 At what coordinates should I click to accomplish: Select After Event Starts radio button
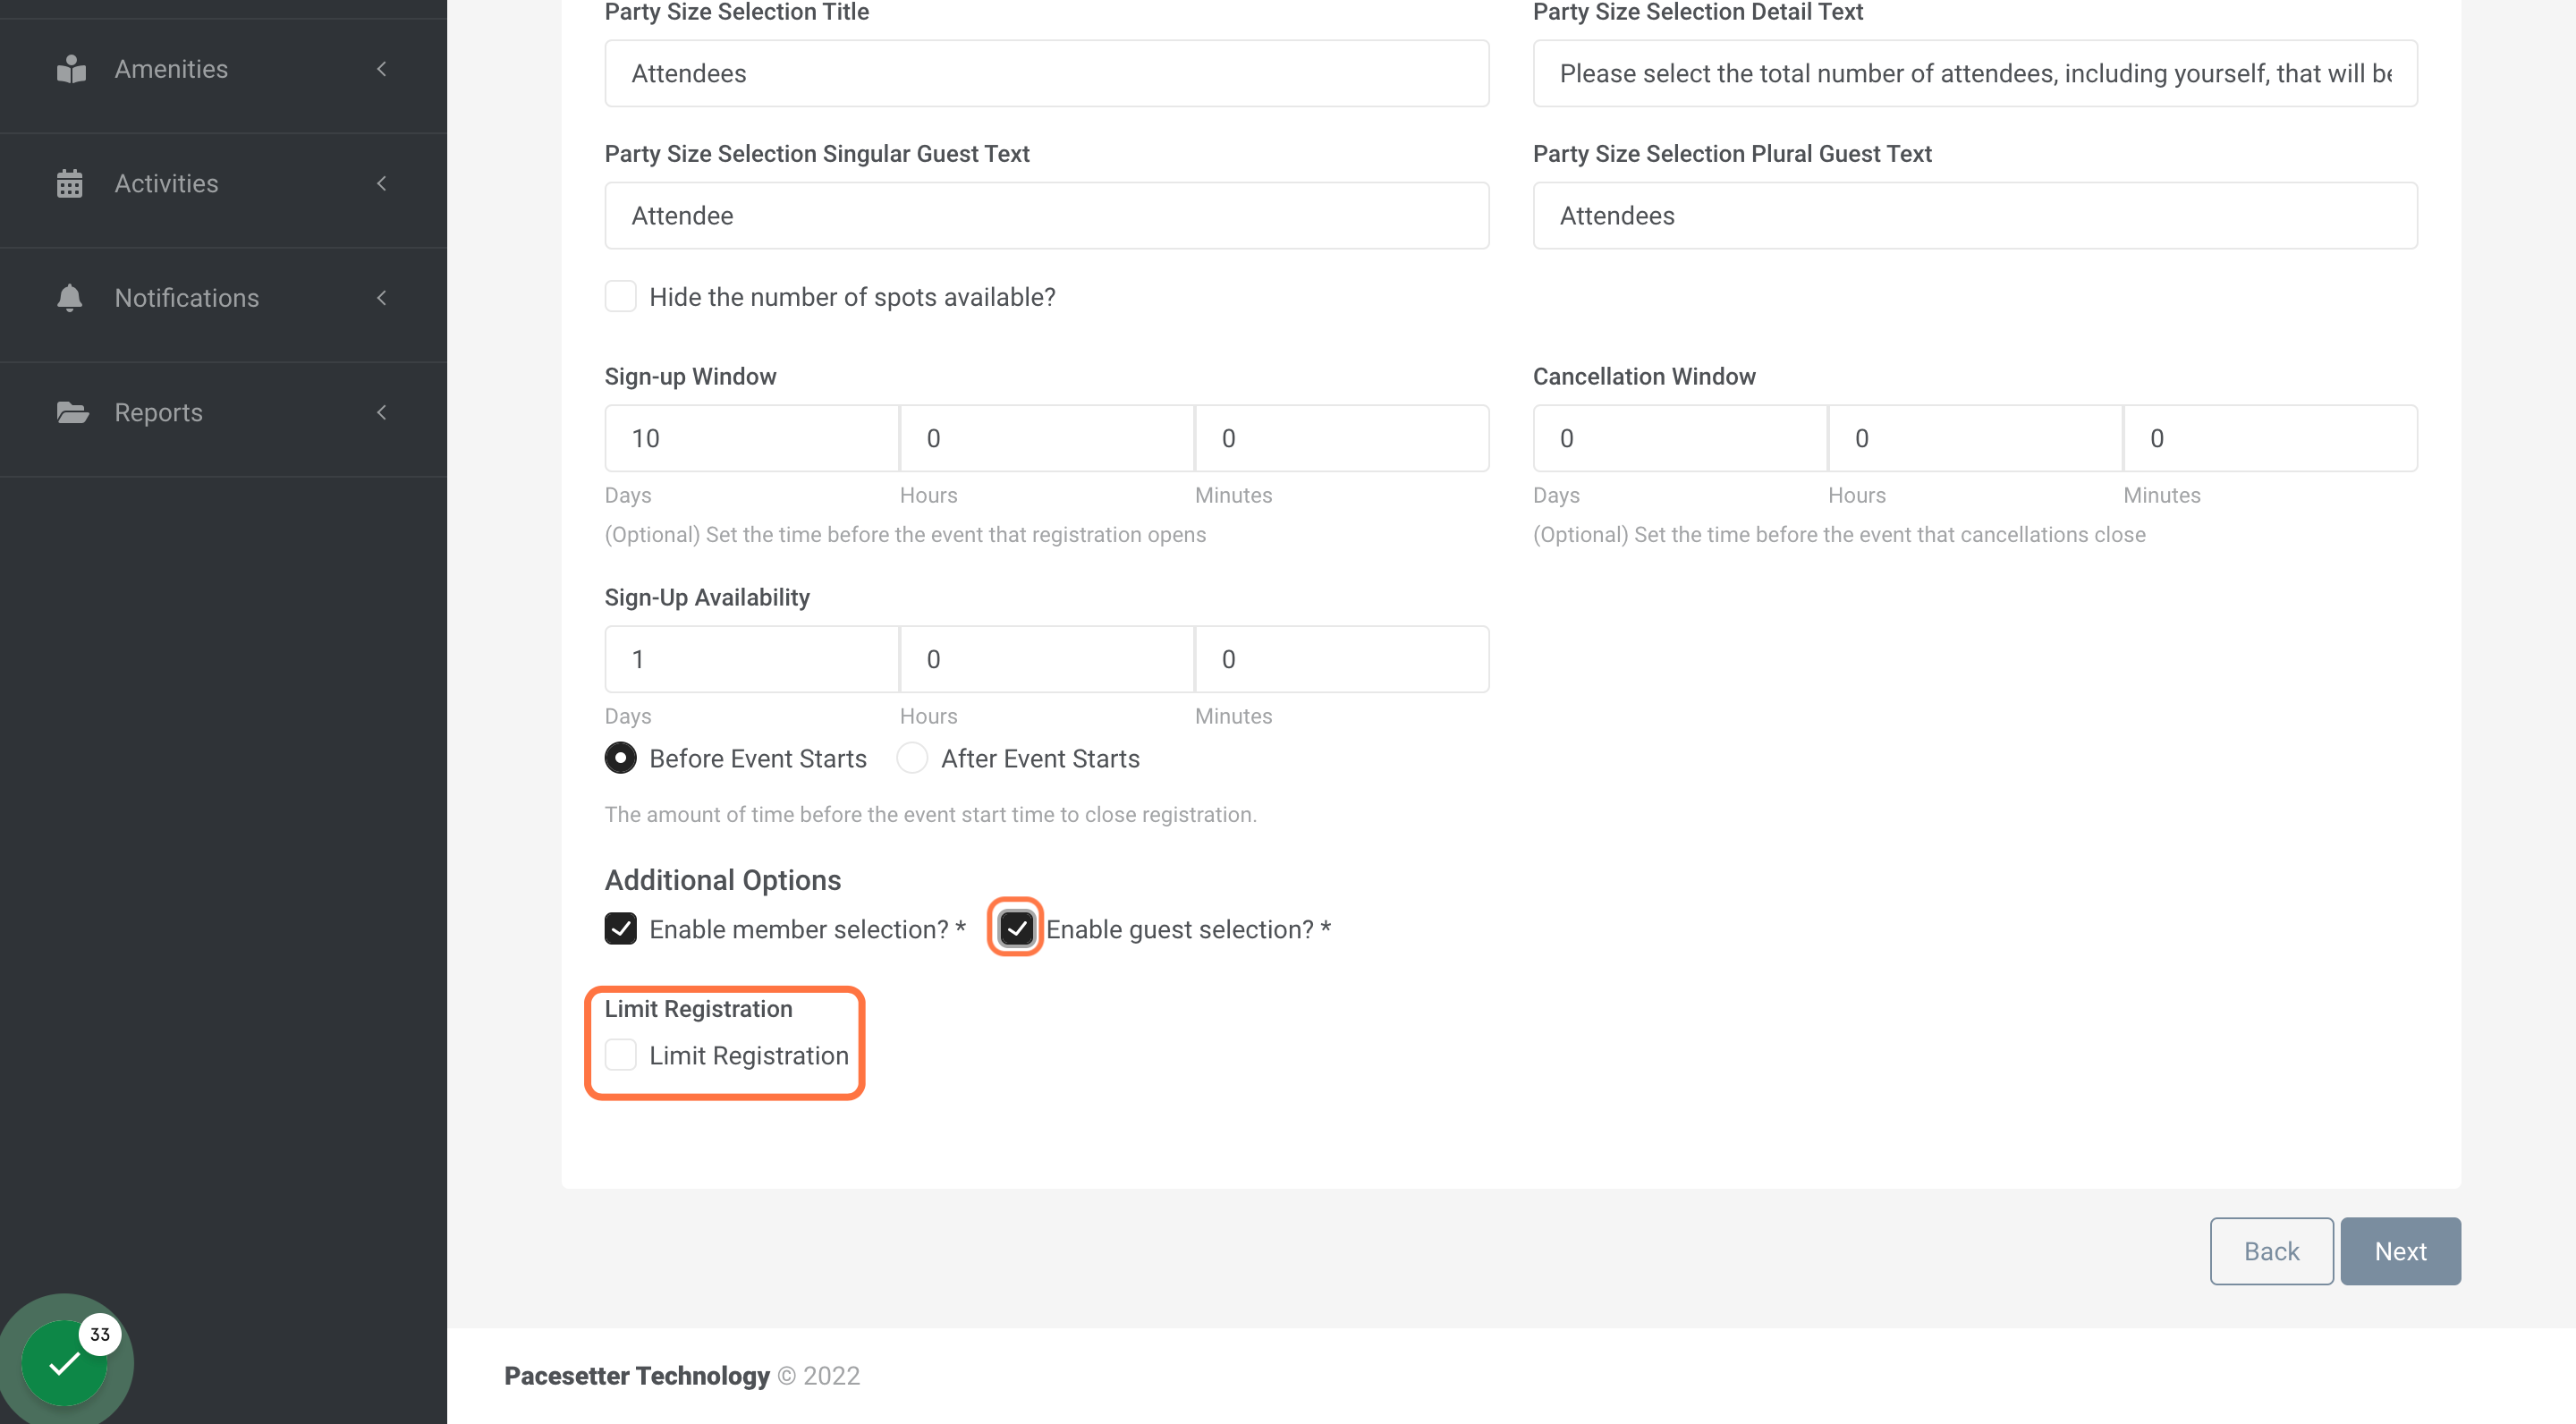[912, 758]
